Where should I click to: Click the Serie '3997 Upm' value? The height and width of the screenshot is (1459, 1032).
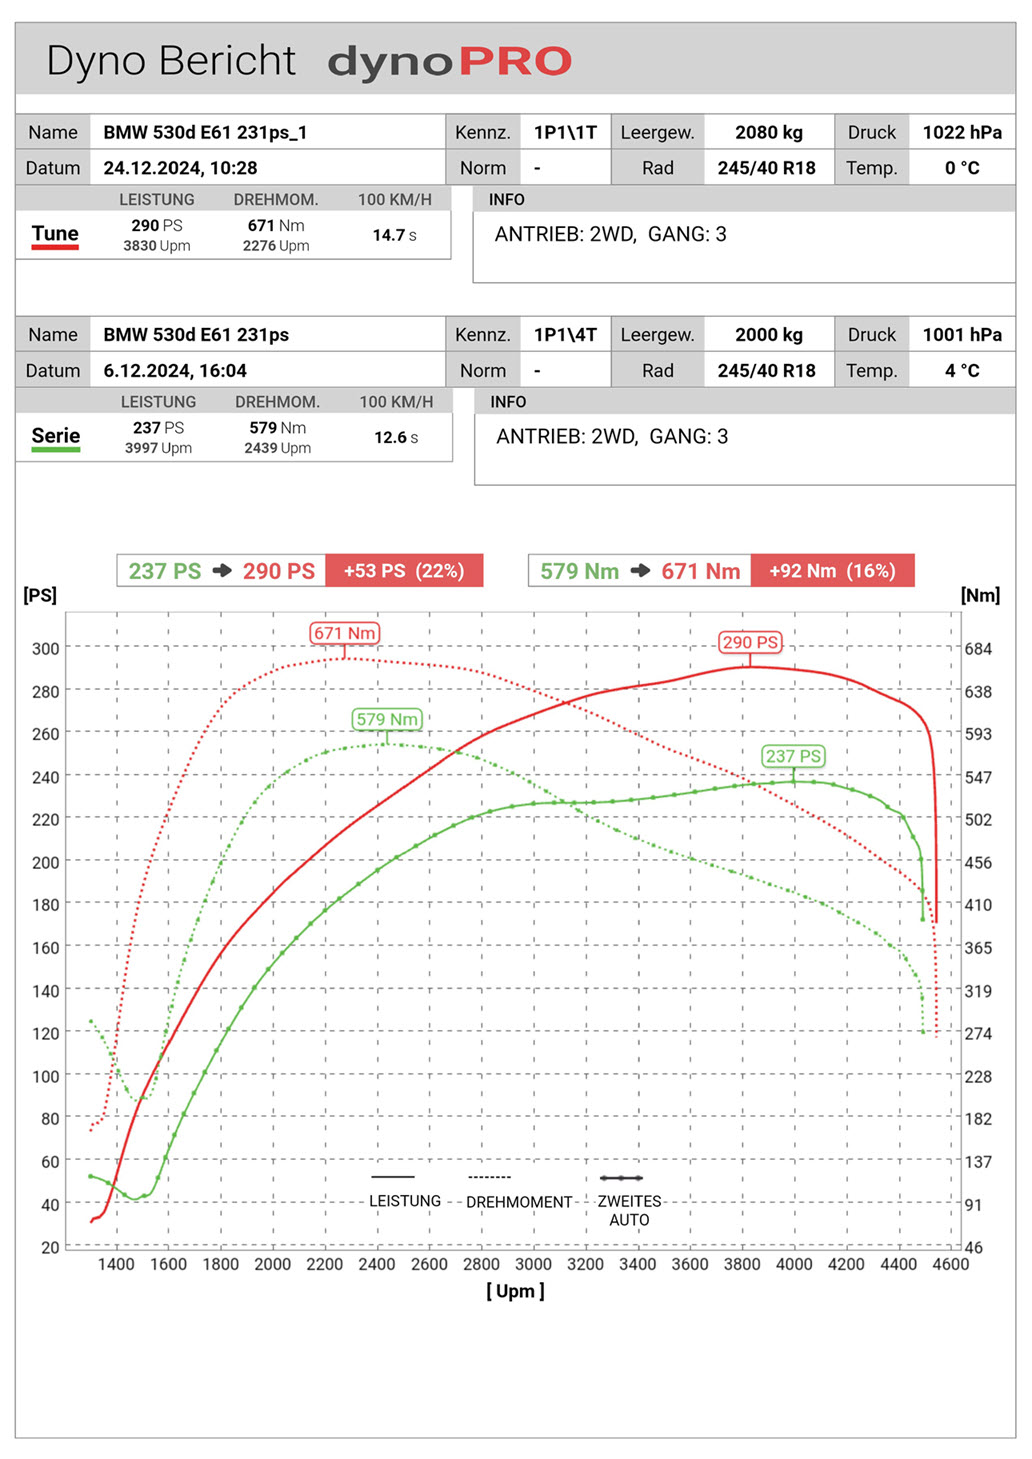point(158,448)
